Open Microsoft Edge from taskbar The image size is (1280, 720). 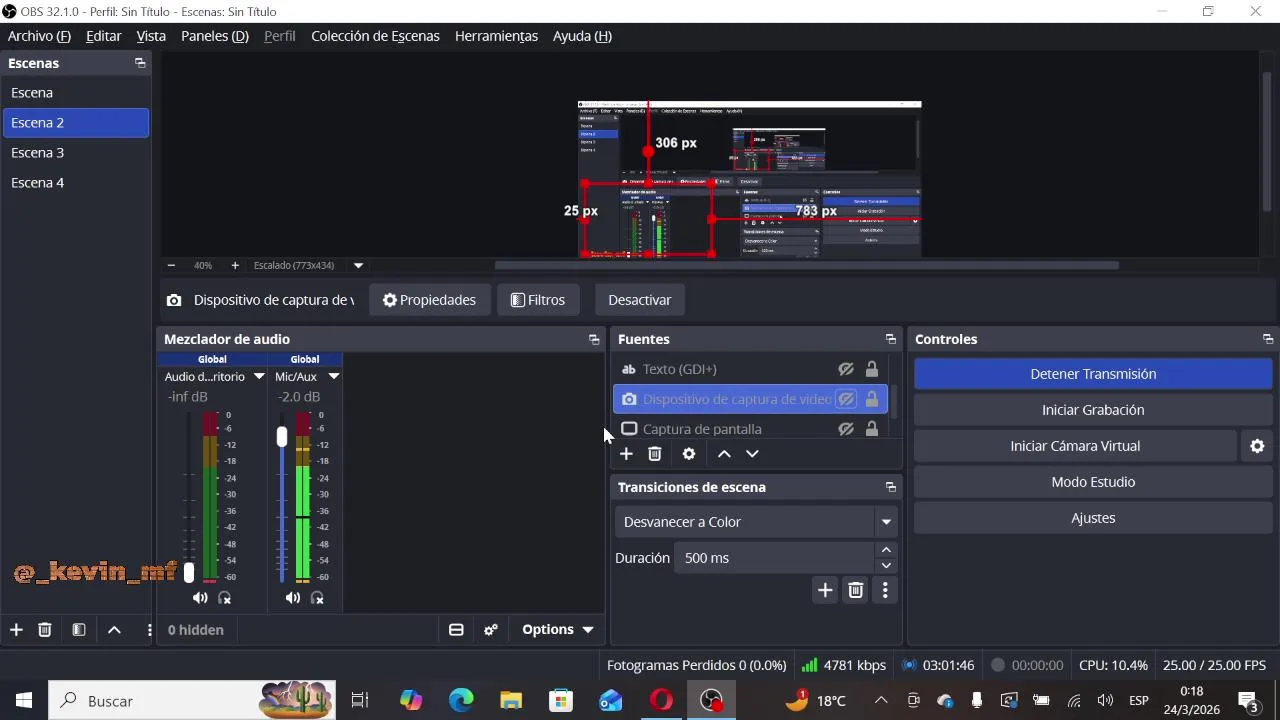click(x=461, y=701)
